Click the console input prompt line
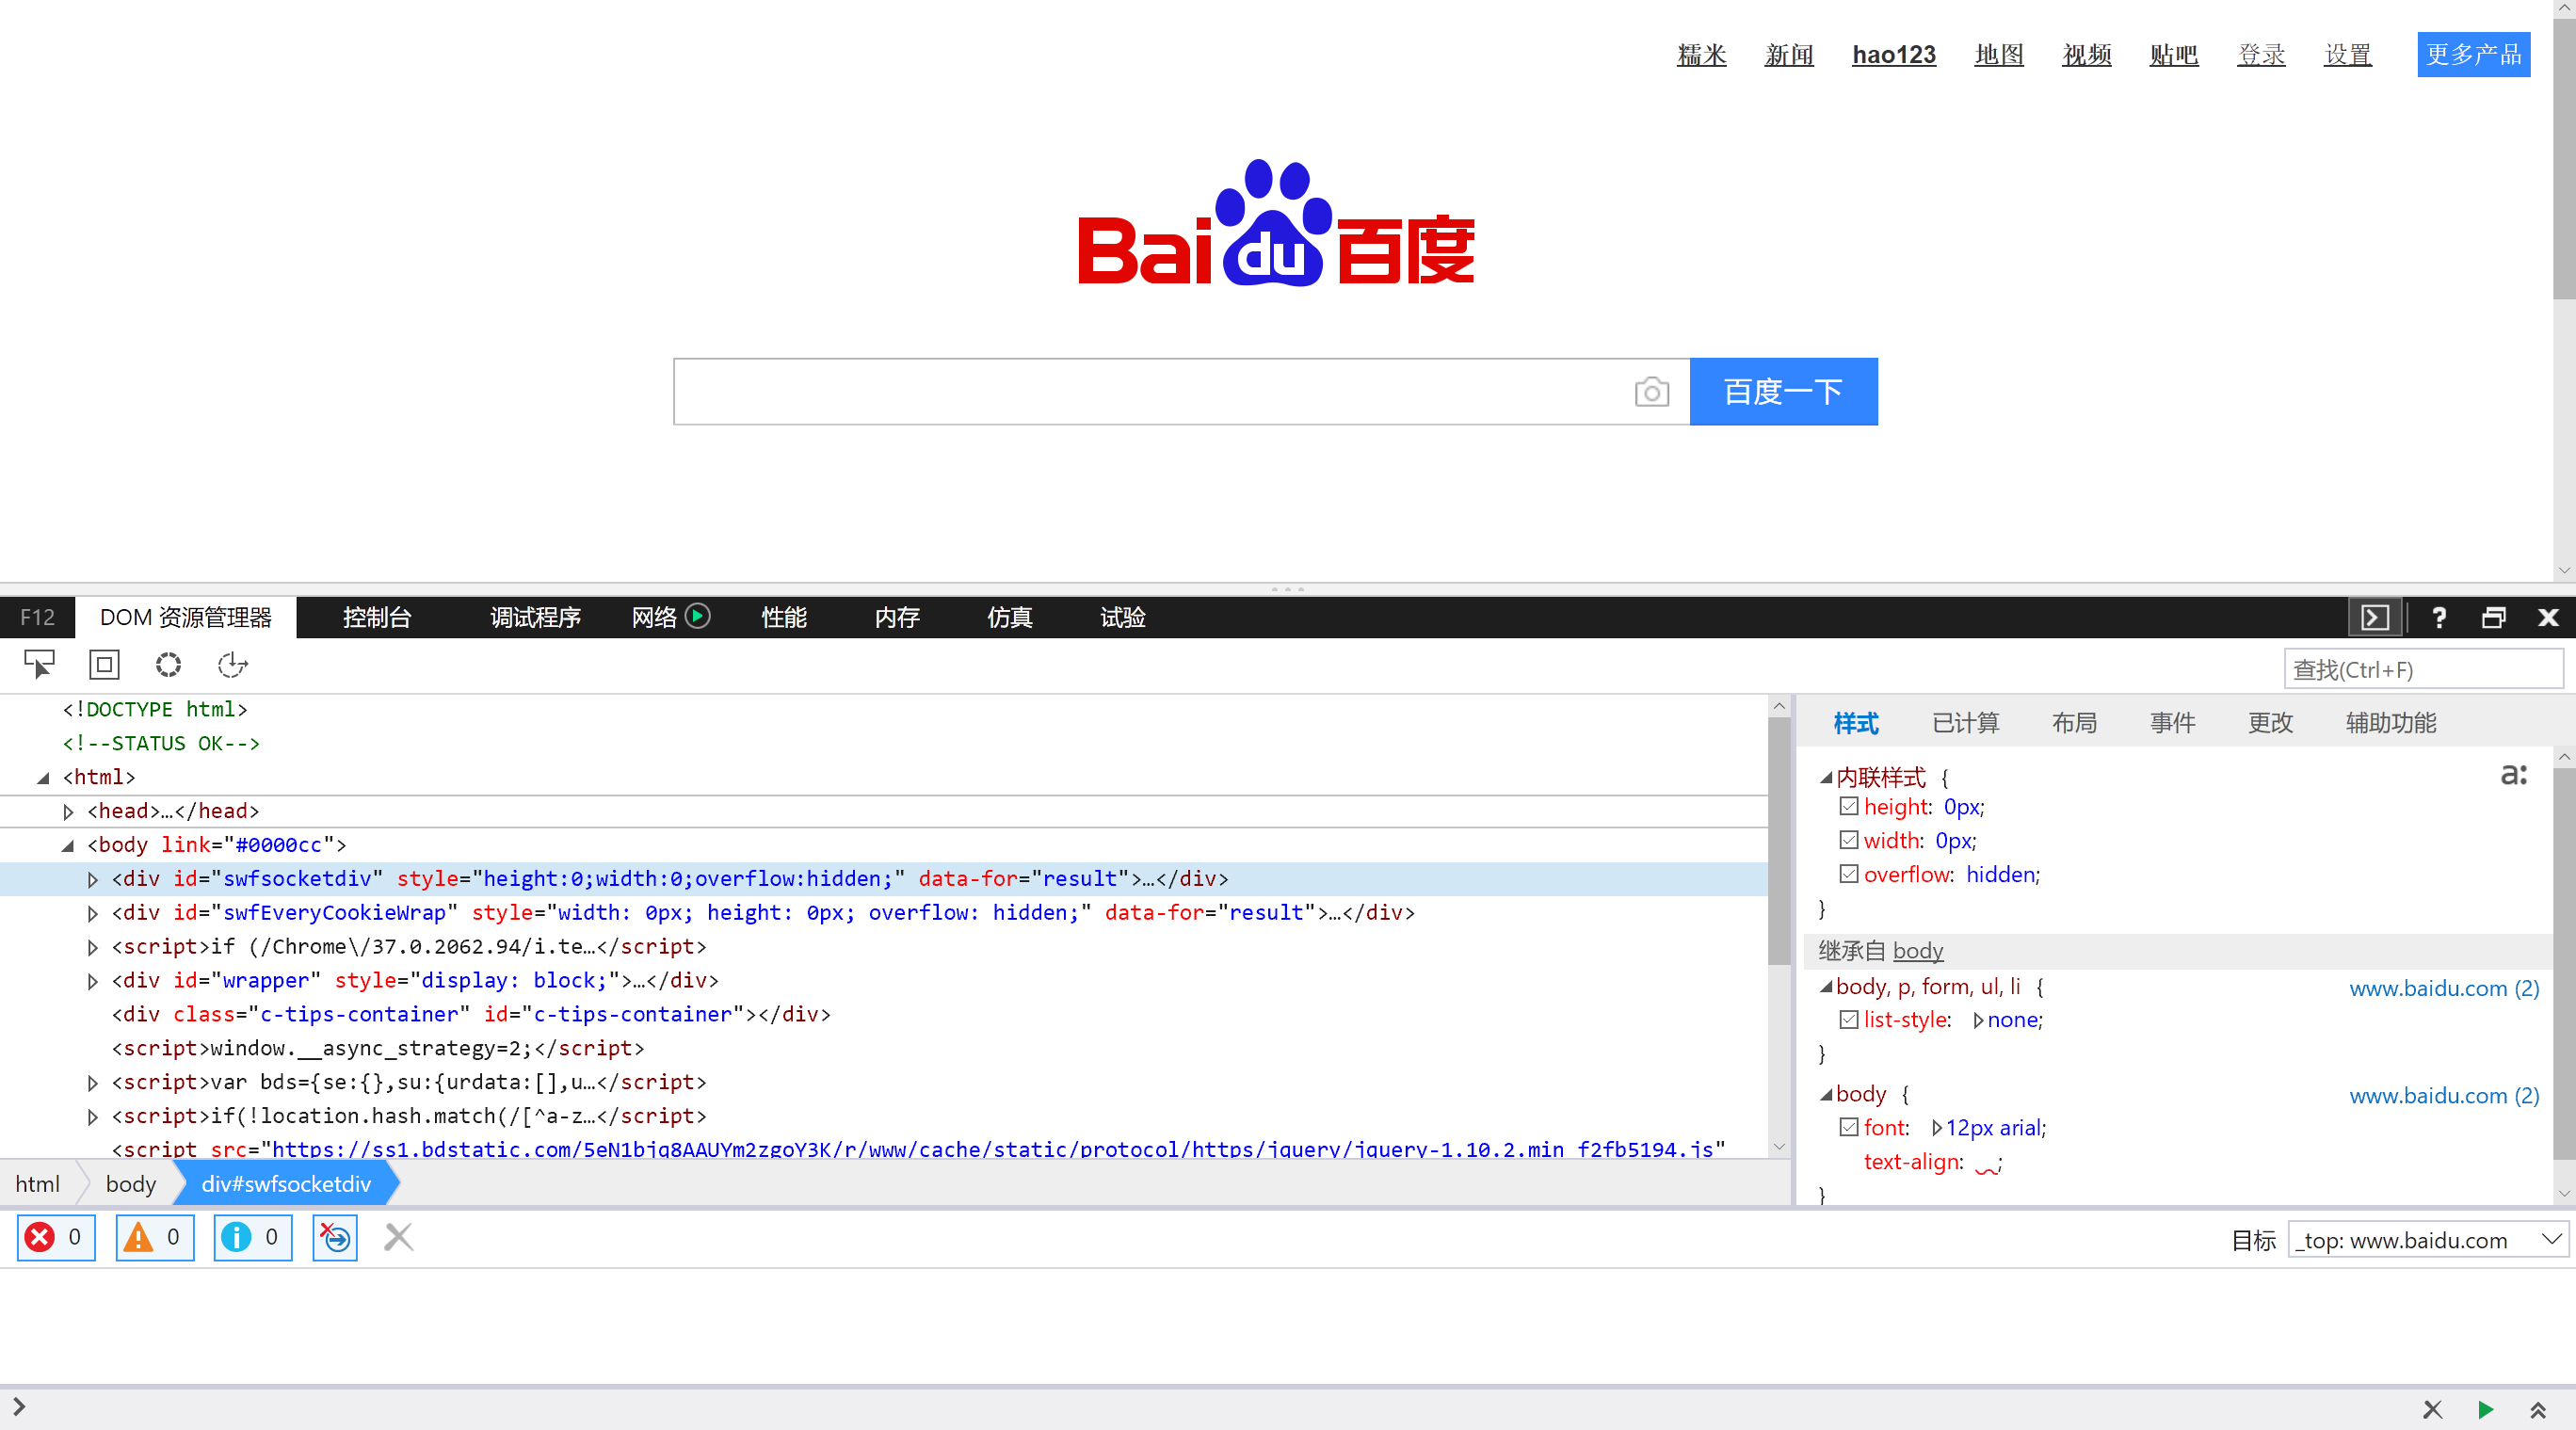Viewport: 2576px width, 1430px height. point(1200,1409)
